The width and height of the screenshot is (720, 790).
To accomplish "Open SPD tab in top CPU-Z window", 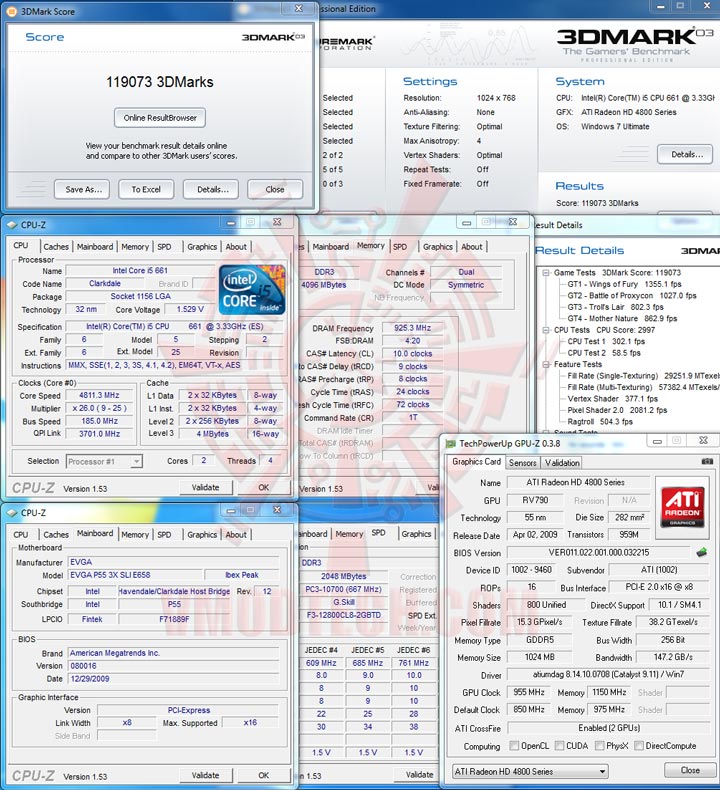I will pyautogui.click(x=164, y=247).
